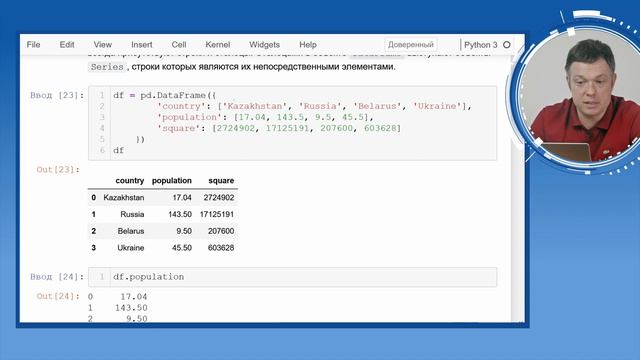Click the 17.04 value in the table

point(182,198)
